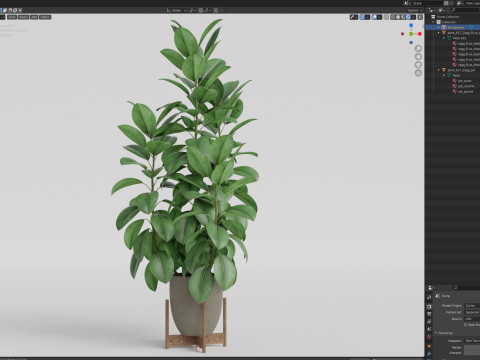Click the dark blue negative Z gizmo ball

tap(411, 42)
